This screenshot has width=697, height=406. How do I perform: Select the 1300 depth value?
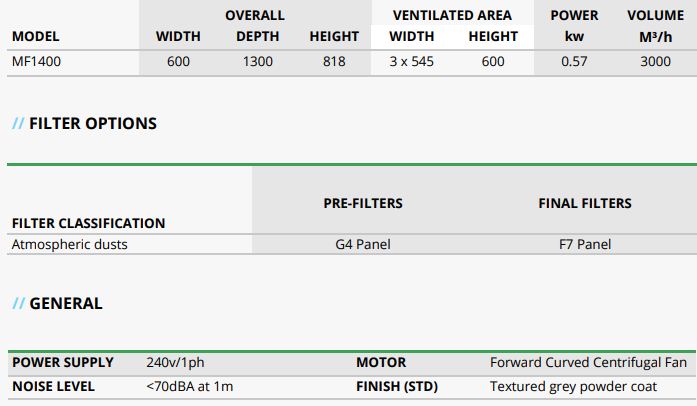tap(258, 62)
